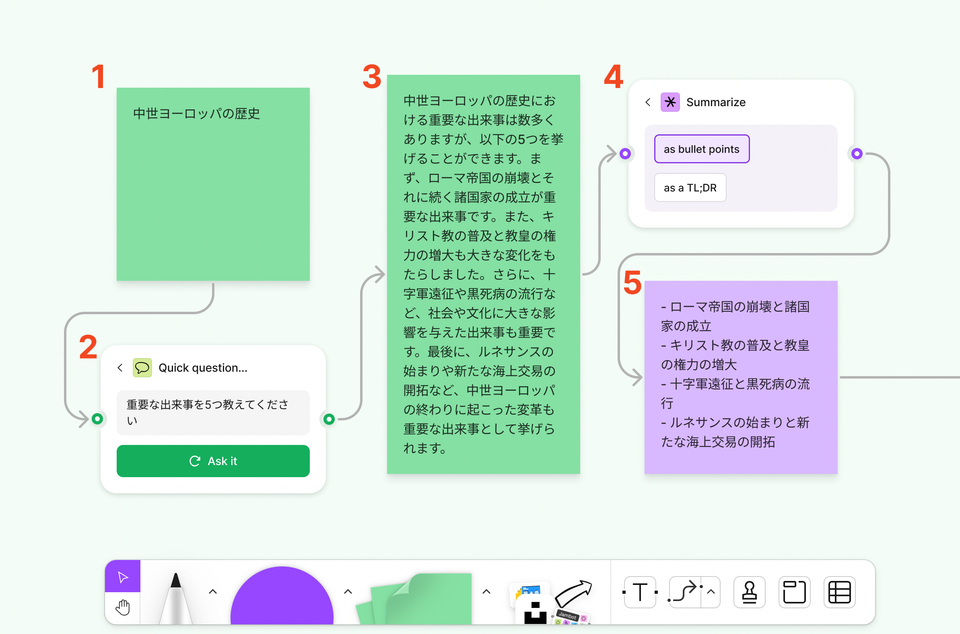Pick the pen marker tool
Image resolution: width=960 pixels, height=634 pixels.
coord(175,597)
